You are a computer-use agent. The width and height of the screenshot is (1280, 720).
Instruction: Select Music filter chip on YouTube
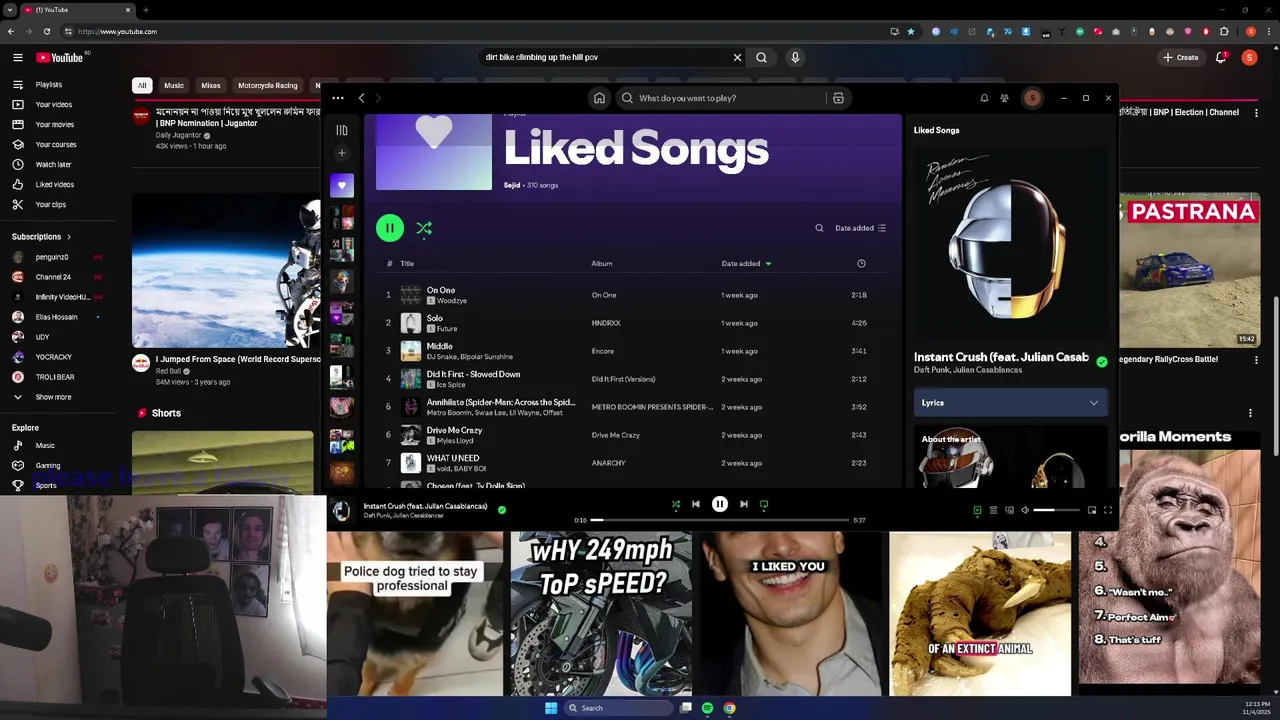174,86
